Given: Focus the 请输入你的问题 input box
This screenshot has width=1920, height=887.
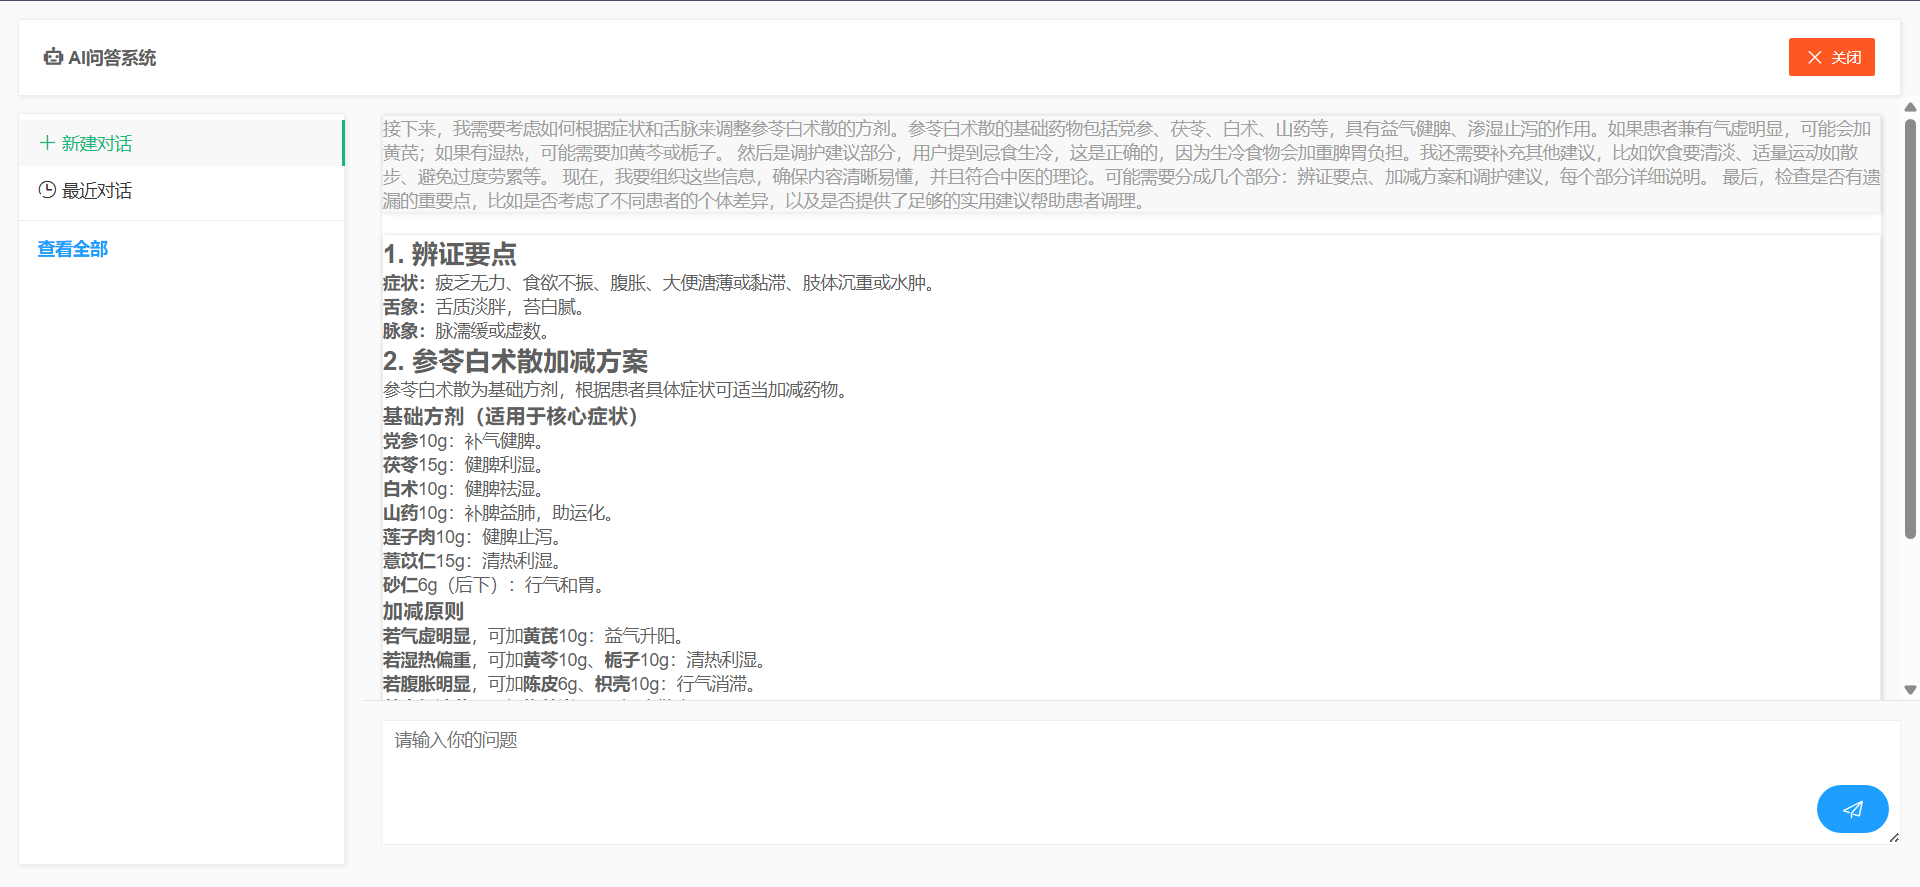Looking at the screenshot, I should (x=1100, y=780).
